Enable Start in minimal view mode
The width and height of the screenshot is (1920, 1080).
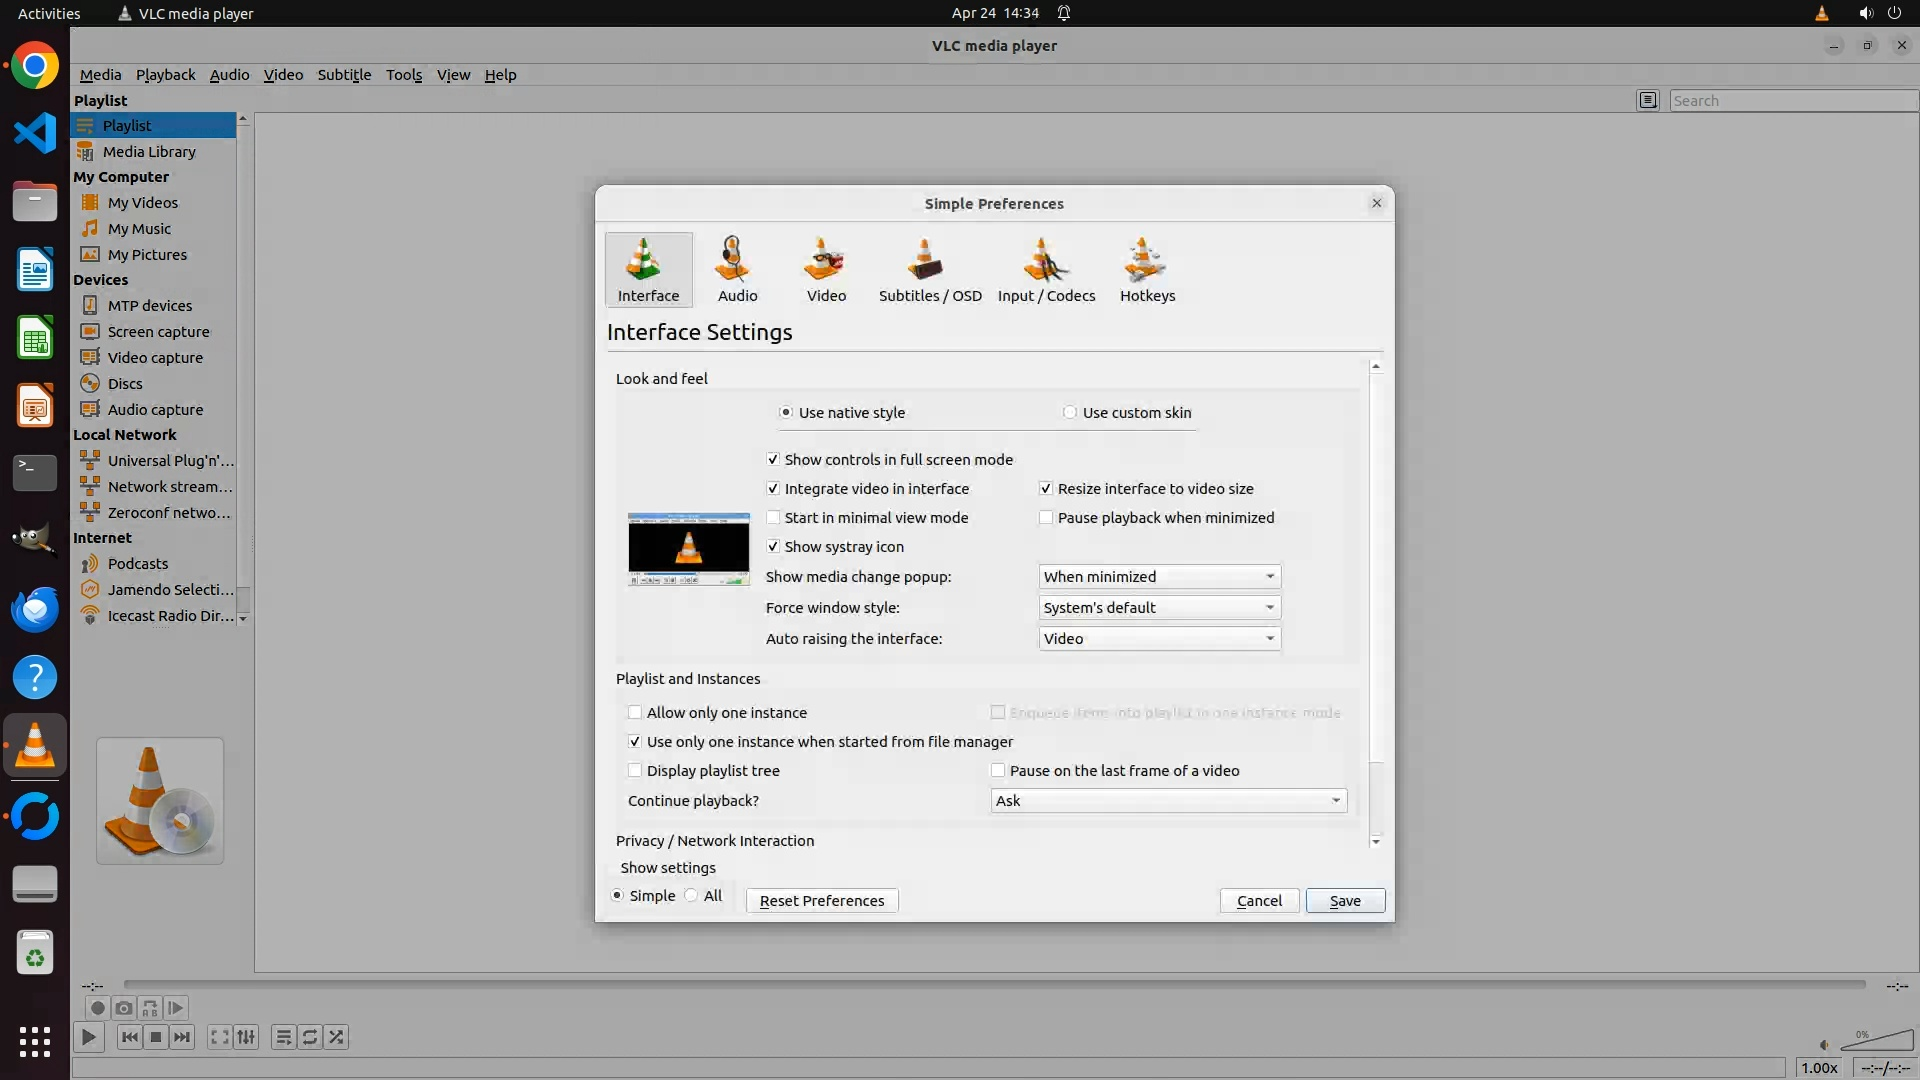click(773, 518)
